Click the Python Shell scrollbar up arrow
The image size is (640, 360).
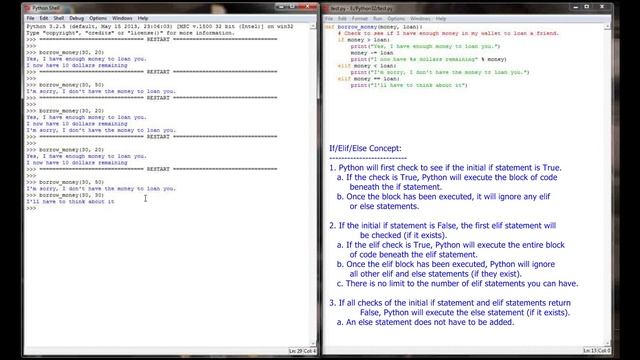coord(313,26)
